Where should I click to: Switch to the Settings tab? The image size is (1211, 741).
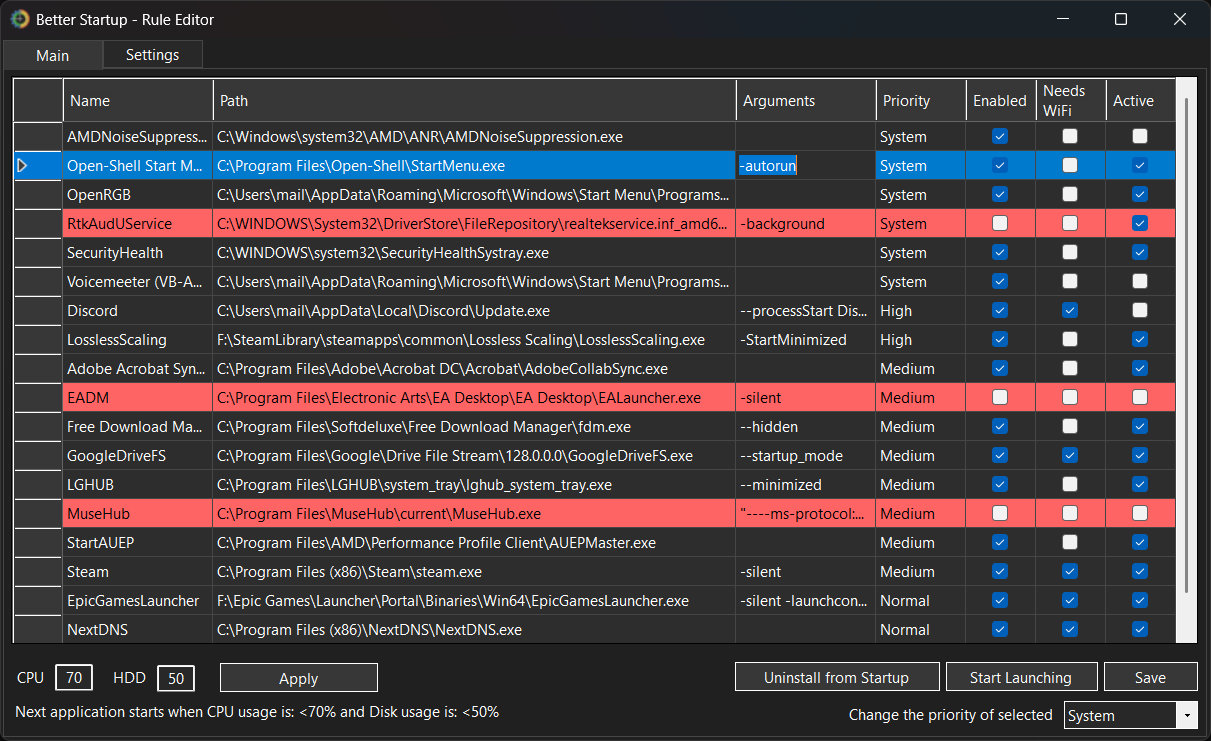click(152, 55)
